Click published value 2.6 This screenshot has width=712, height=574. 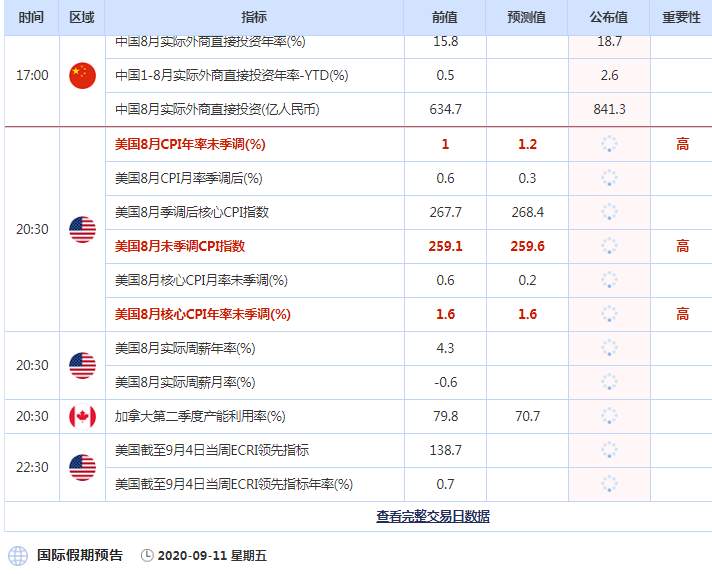click(609, 75)
